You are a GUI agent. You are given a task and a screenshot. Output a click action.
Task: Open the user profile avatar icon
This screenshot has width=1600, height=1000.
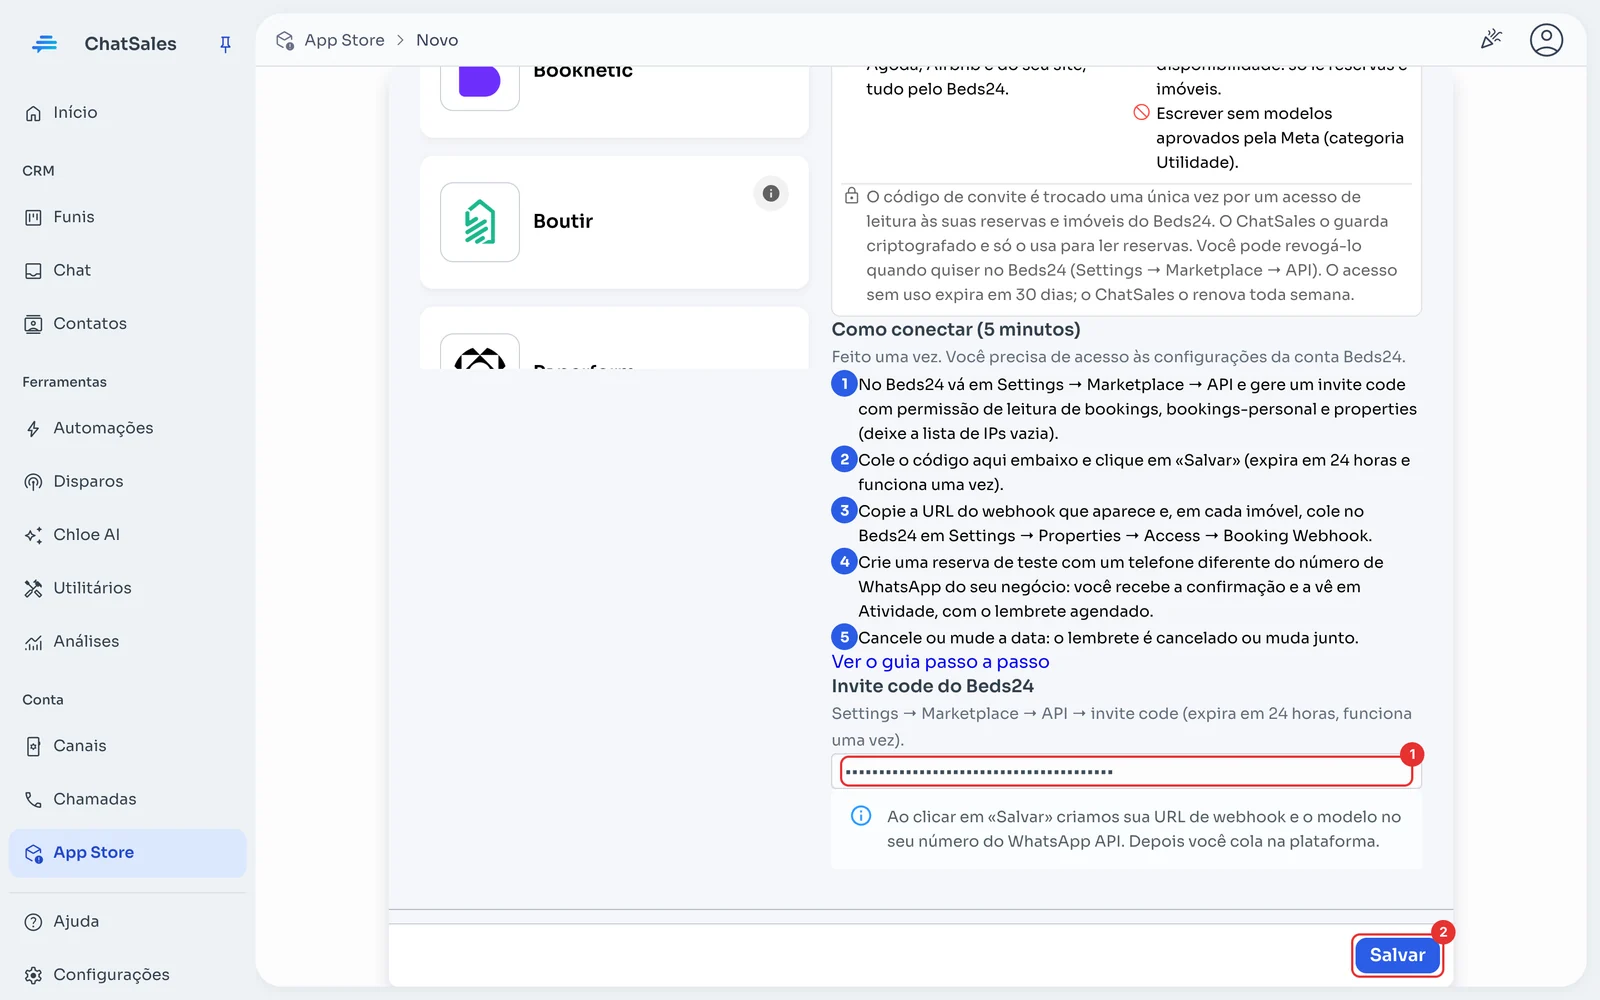pos(1546,40)
